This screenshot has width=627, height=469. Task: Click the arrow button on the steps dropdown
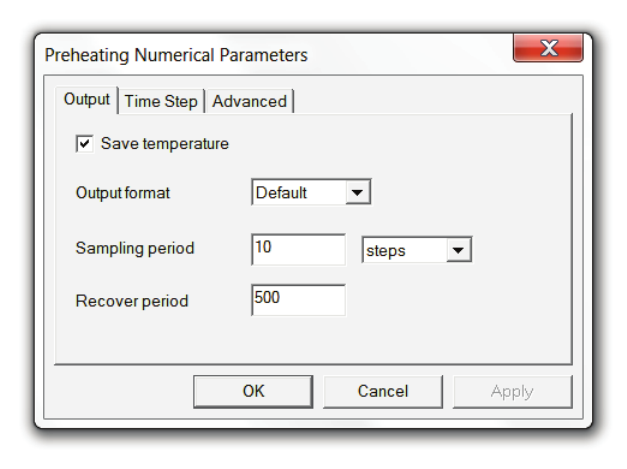[459, 250]
